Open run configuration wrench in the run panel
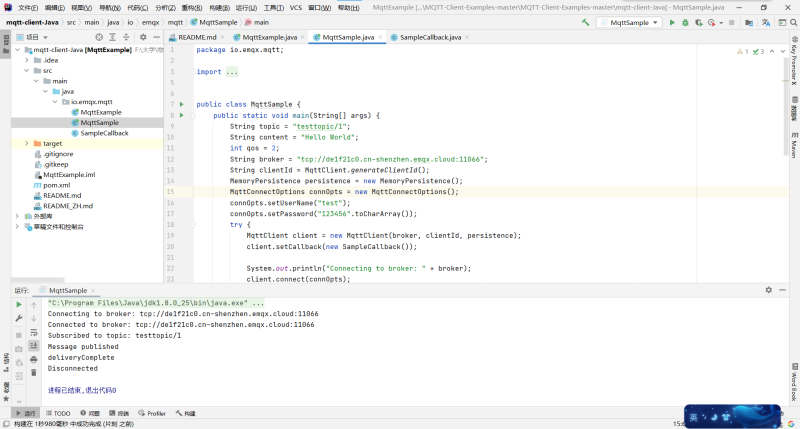Image resolution: width=800 pixels, height=429 pixels. pos(19,318)
